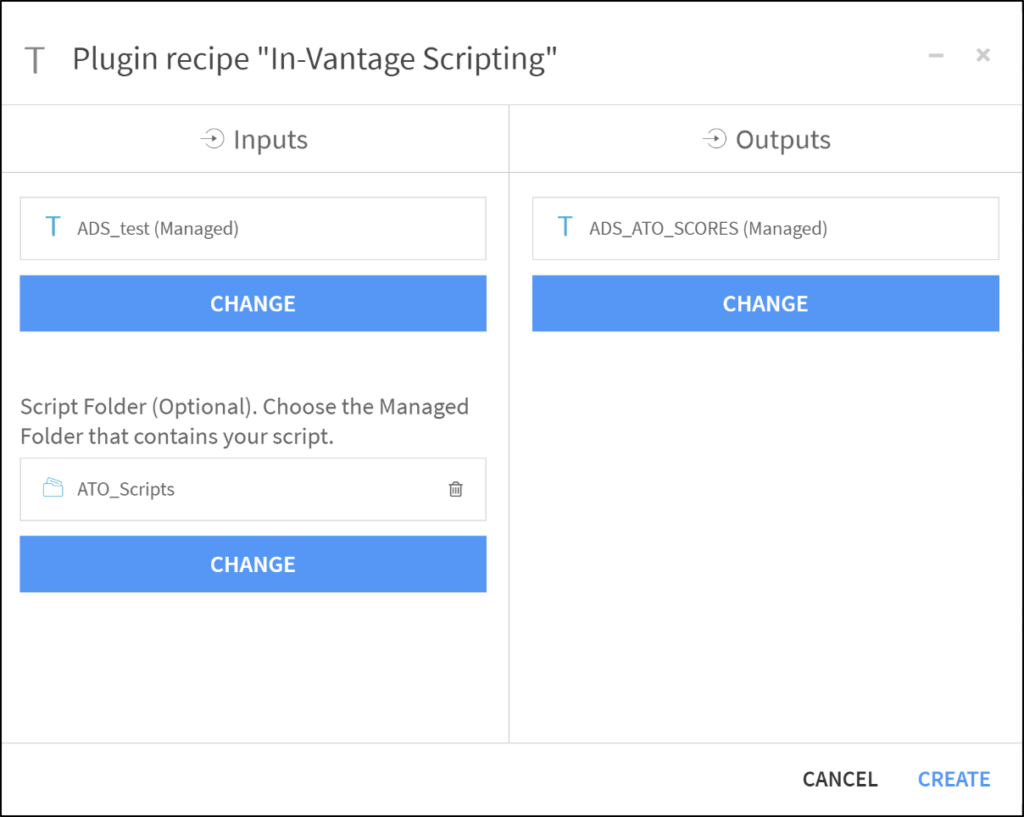The height and width of the screenshot is (817, 1024).
Task: Click the dataset icon beside ADS_test
Action: tap(52, 228)
